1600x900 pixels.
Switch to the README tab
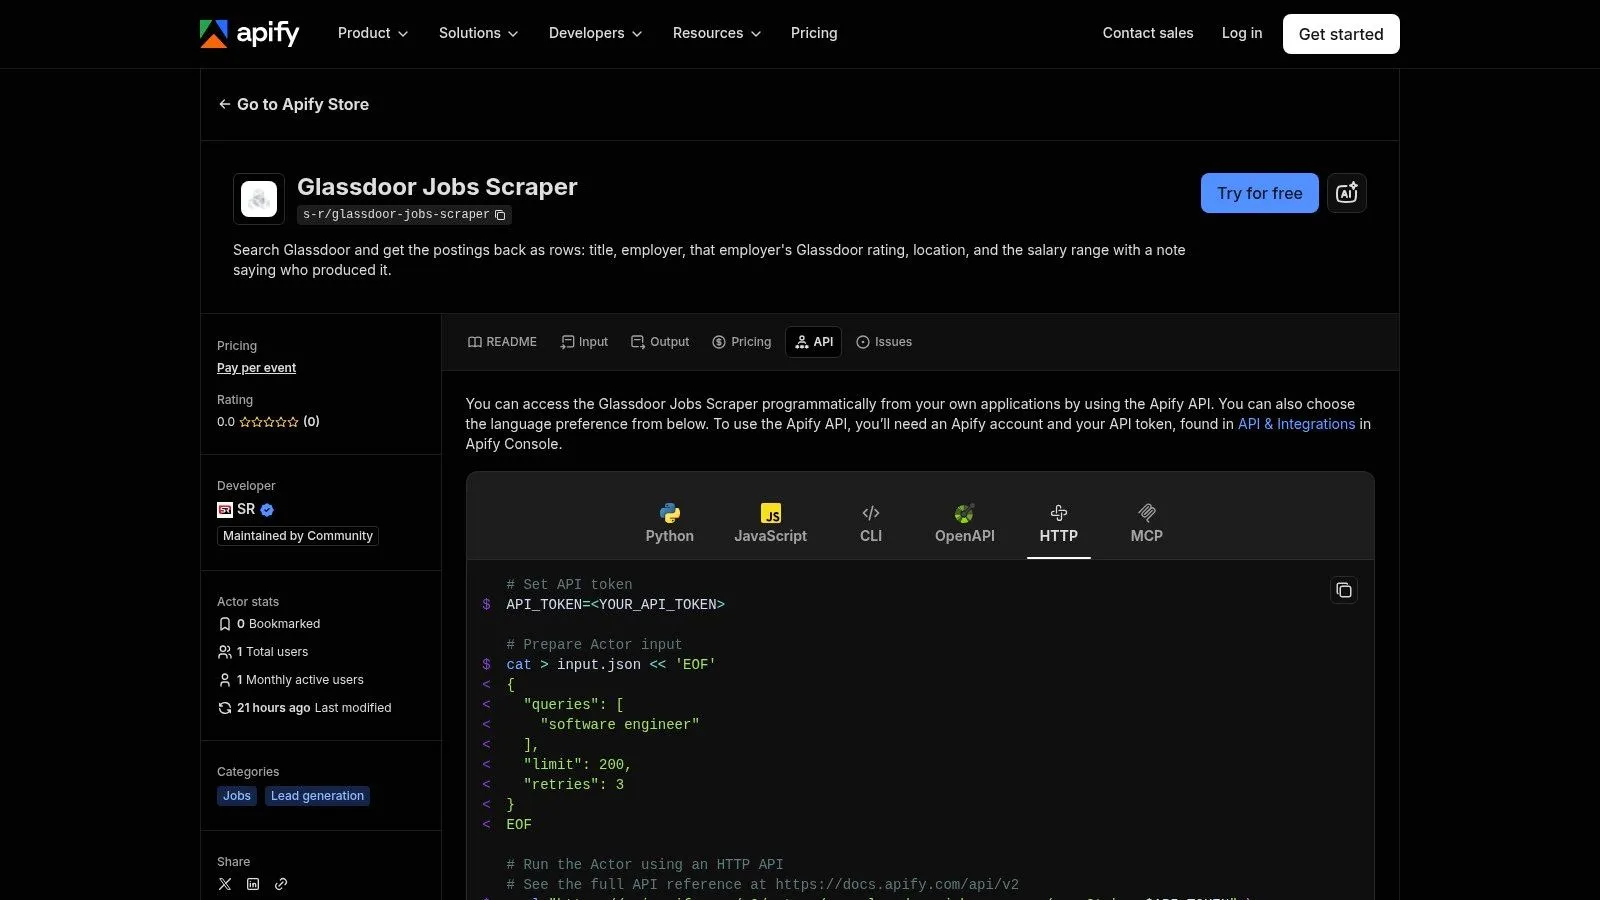(502, 342)
